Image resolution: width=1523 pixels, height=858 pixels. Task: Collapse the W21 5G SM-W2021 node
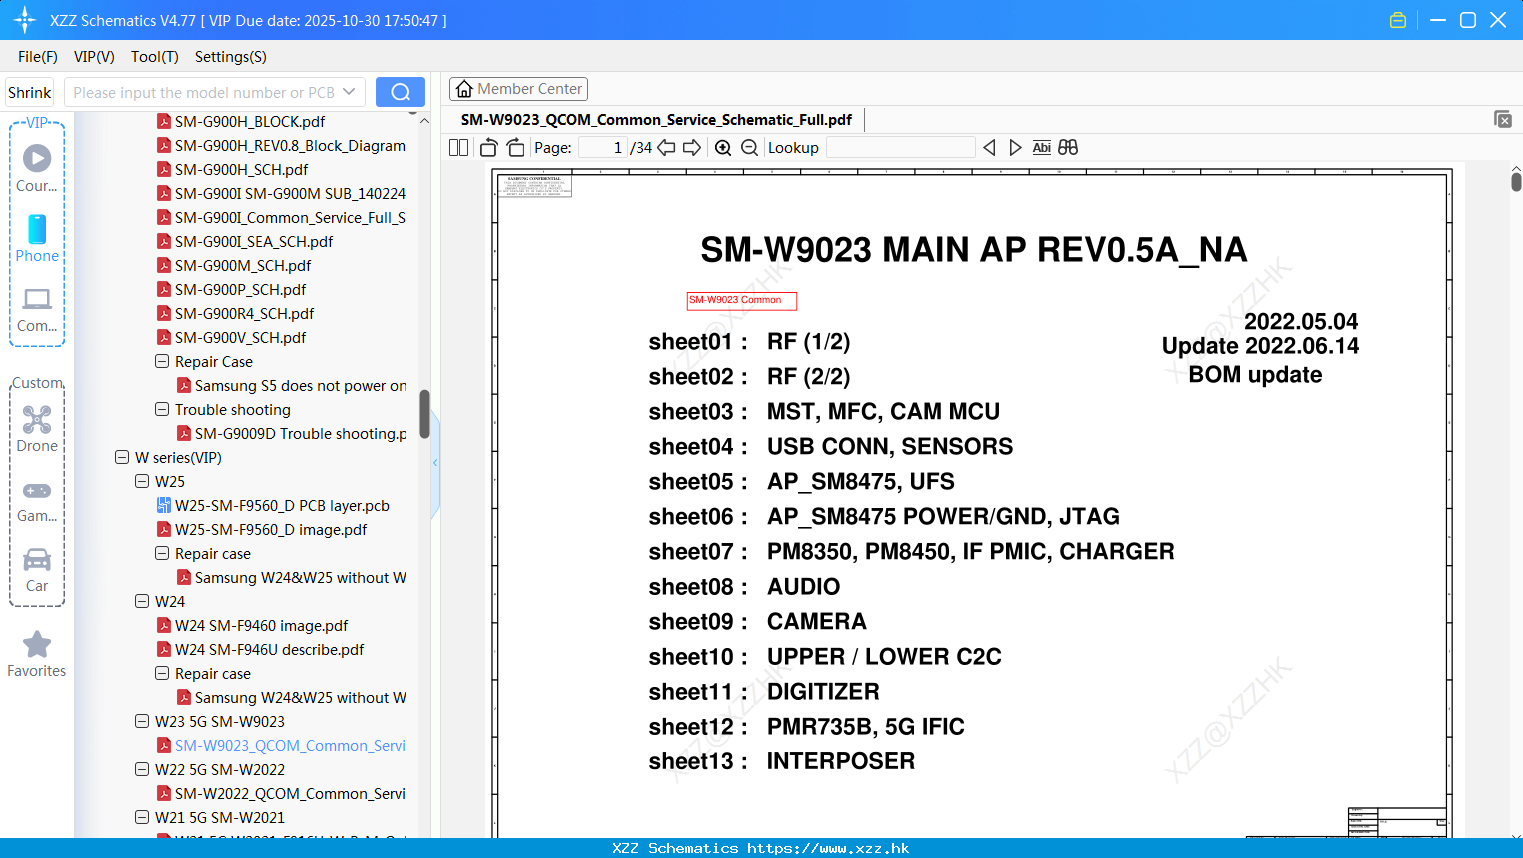pyautogui.click(x=142, y=818)
